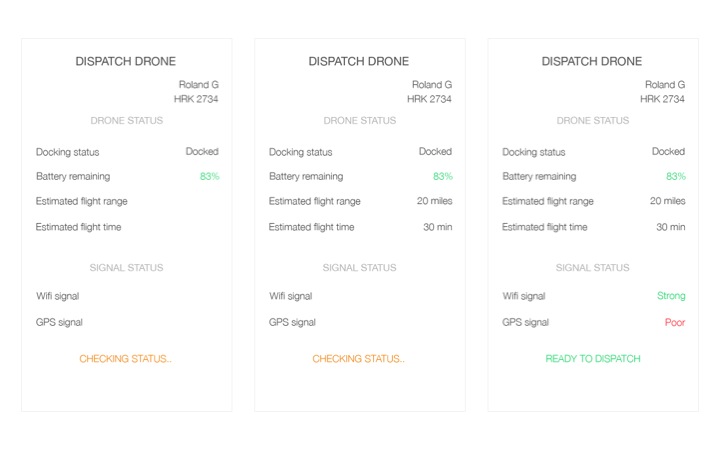The height and width of the screenshot is (450, 720).
Task: Select CHECKING STATUS in card without flight range
Action: (125, 359)
